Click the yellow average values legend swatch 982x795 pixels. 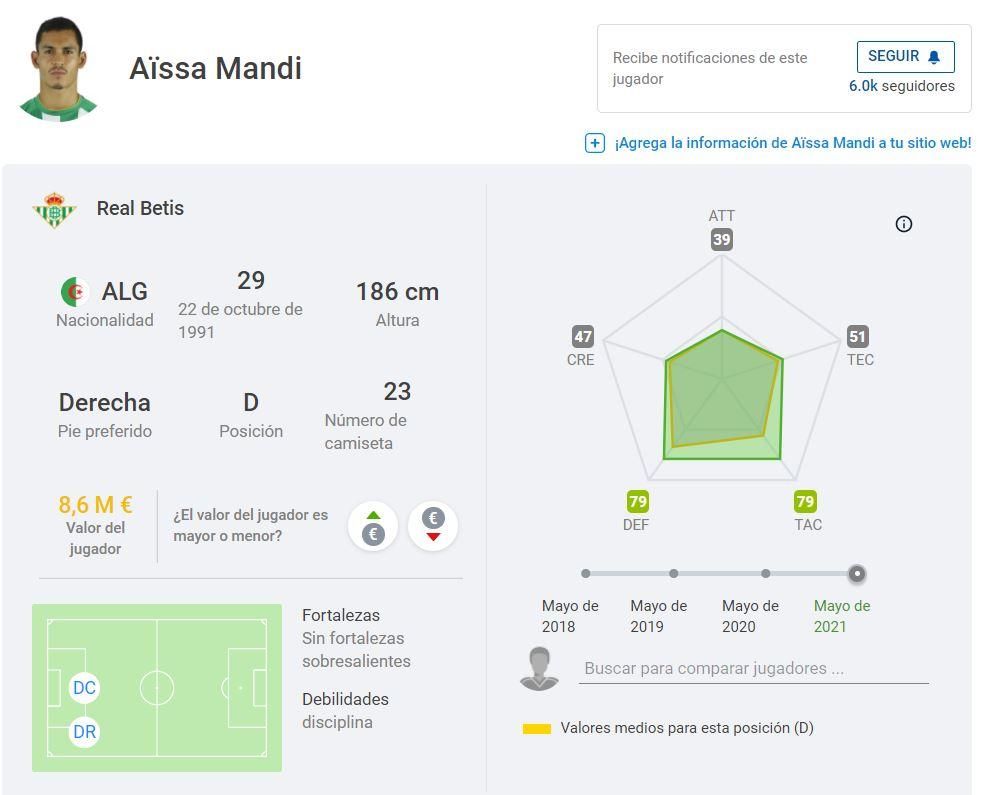537,729
